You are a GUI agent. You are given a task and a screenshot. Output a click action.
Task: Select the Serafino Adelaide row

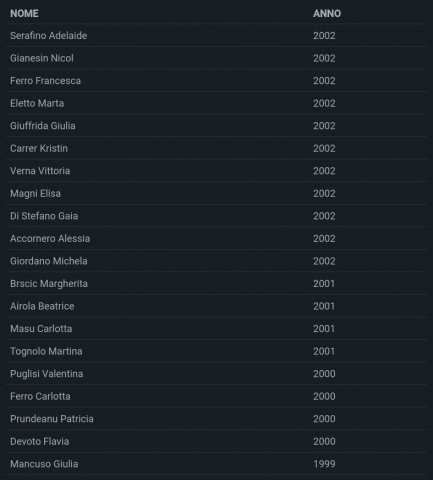pyautogui.click(x=217, y=35)
